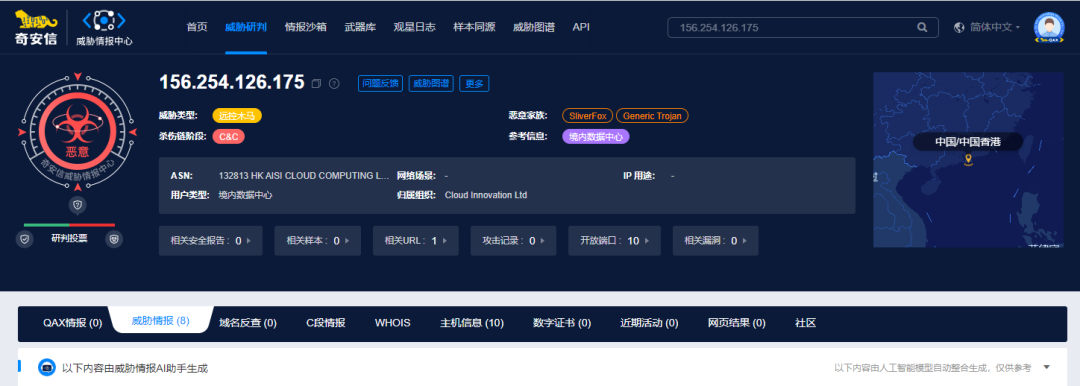
Task: Expand 相关样本 : 0 entry
Action: tap(318, 241)
